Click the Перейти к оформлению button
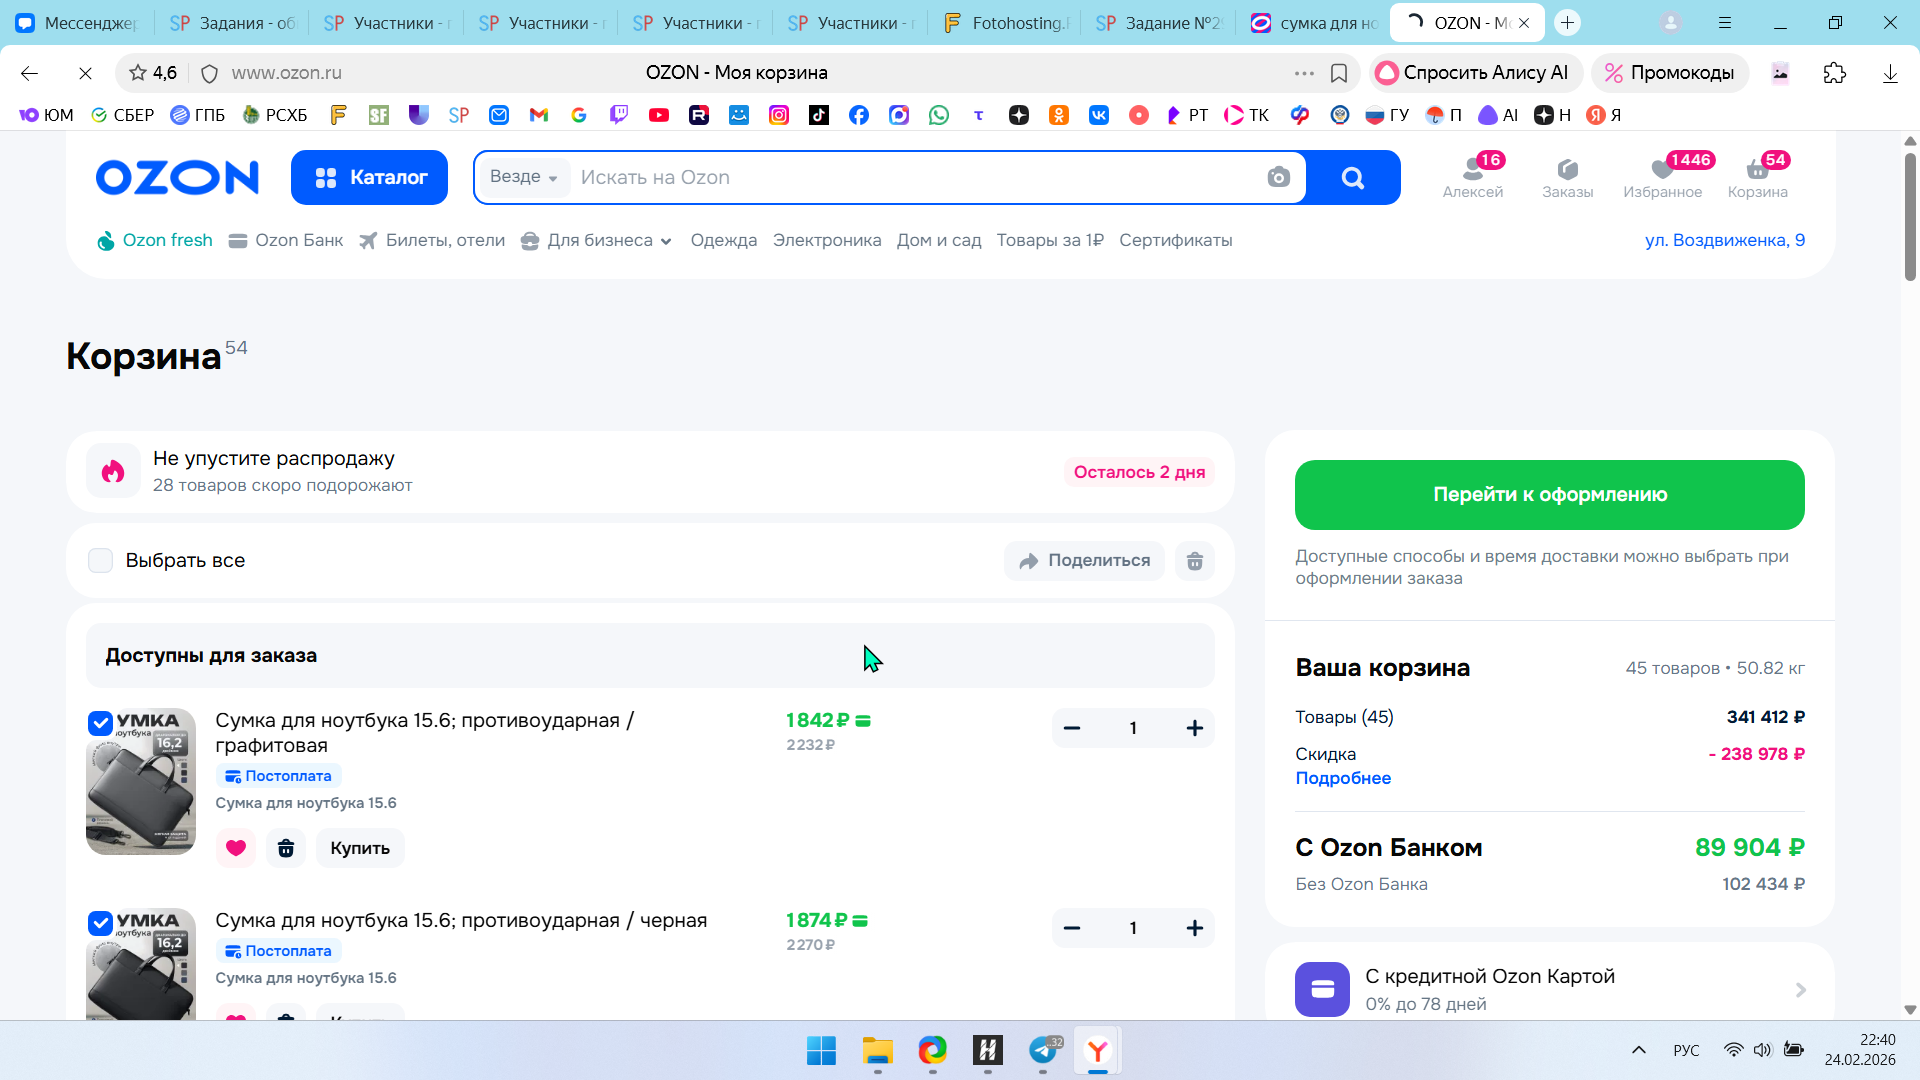The image size is (1920, 1080). [1549, 495]
